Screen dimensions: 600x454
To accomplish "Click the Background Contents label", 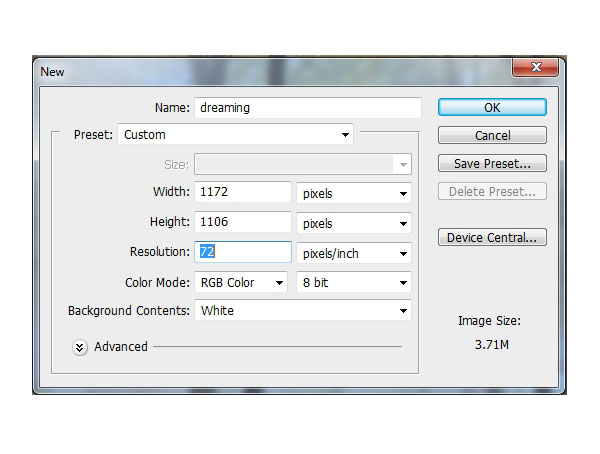I will pyautogui.click(x=129, y=310).
